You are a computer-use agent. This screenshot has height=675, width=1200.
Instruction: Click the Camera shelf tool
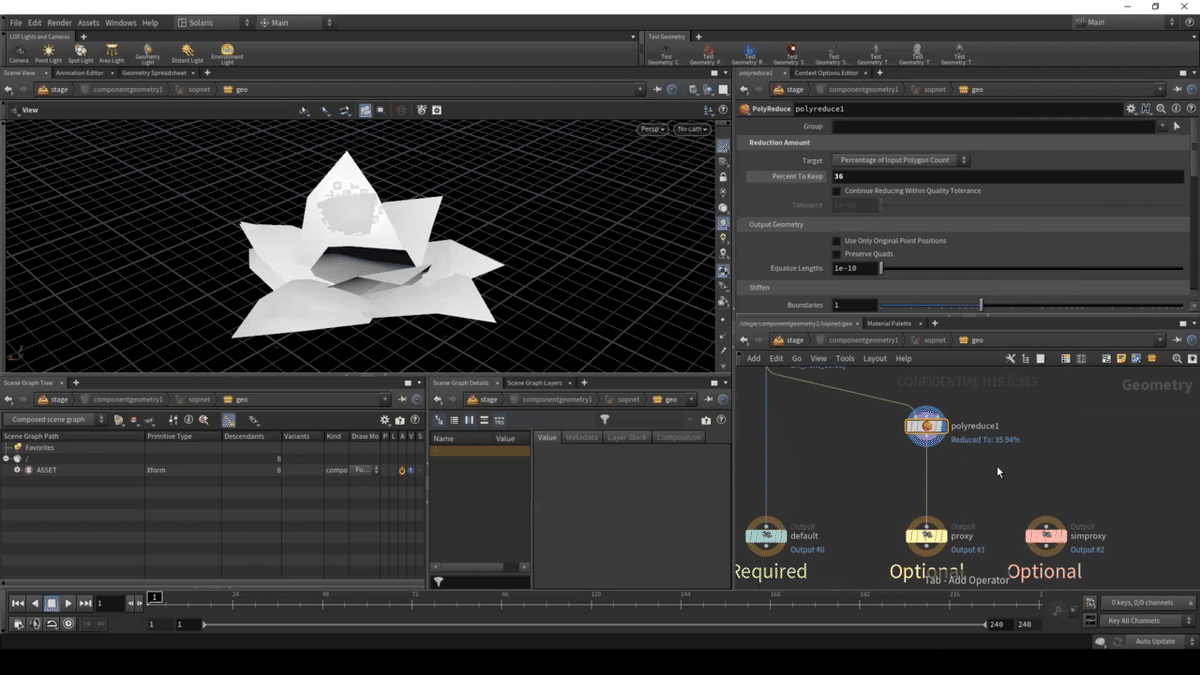[x=18, y=53]
